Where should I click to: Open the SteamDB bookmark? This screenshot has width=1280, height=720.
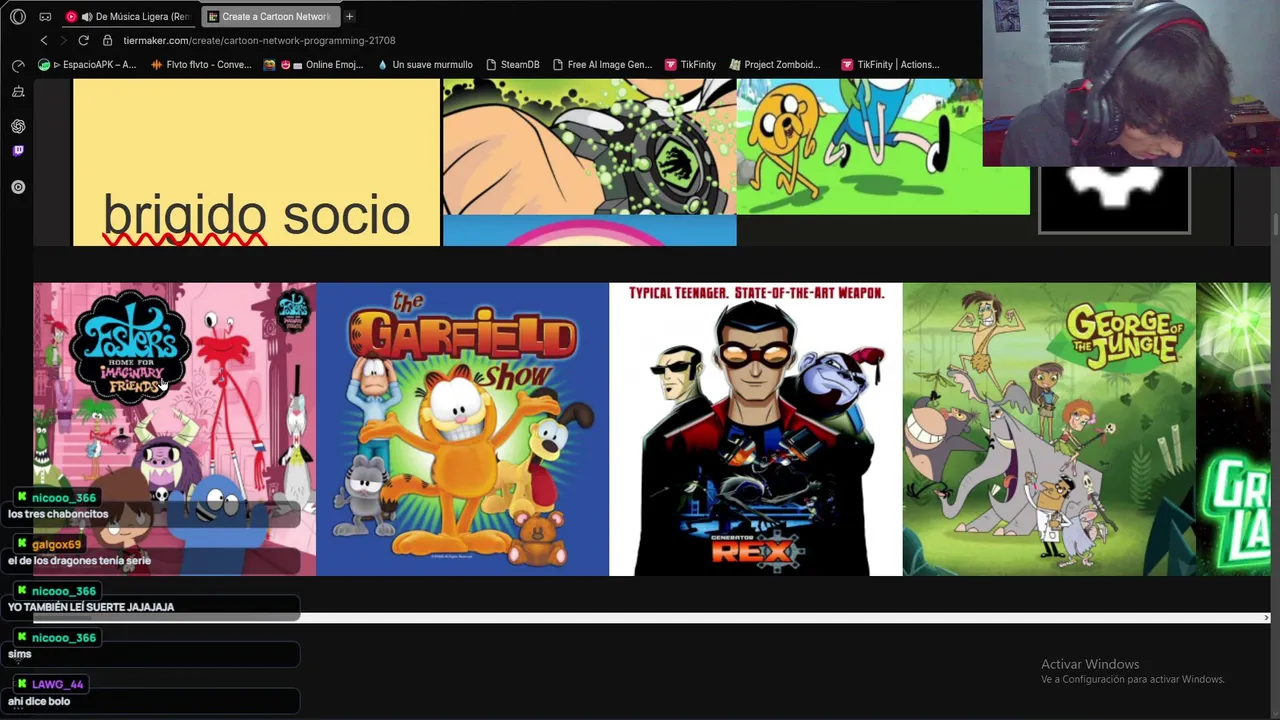[513, 64]
